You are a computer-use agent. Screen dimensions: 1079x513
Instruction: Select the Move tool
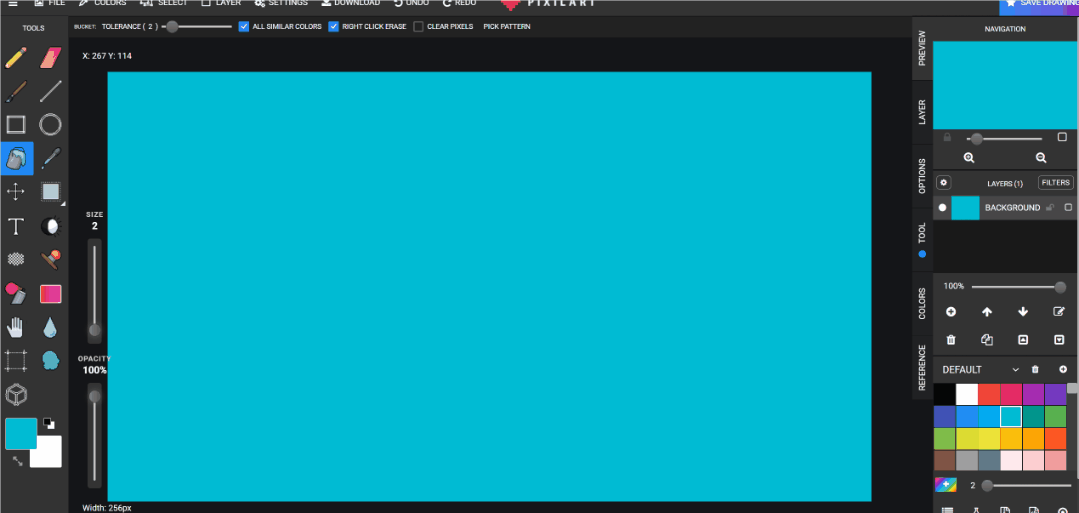16,191
